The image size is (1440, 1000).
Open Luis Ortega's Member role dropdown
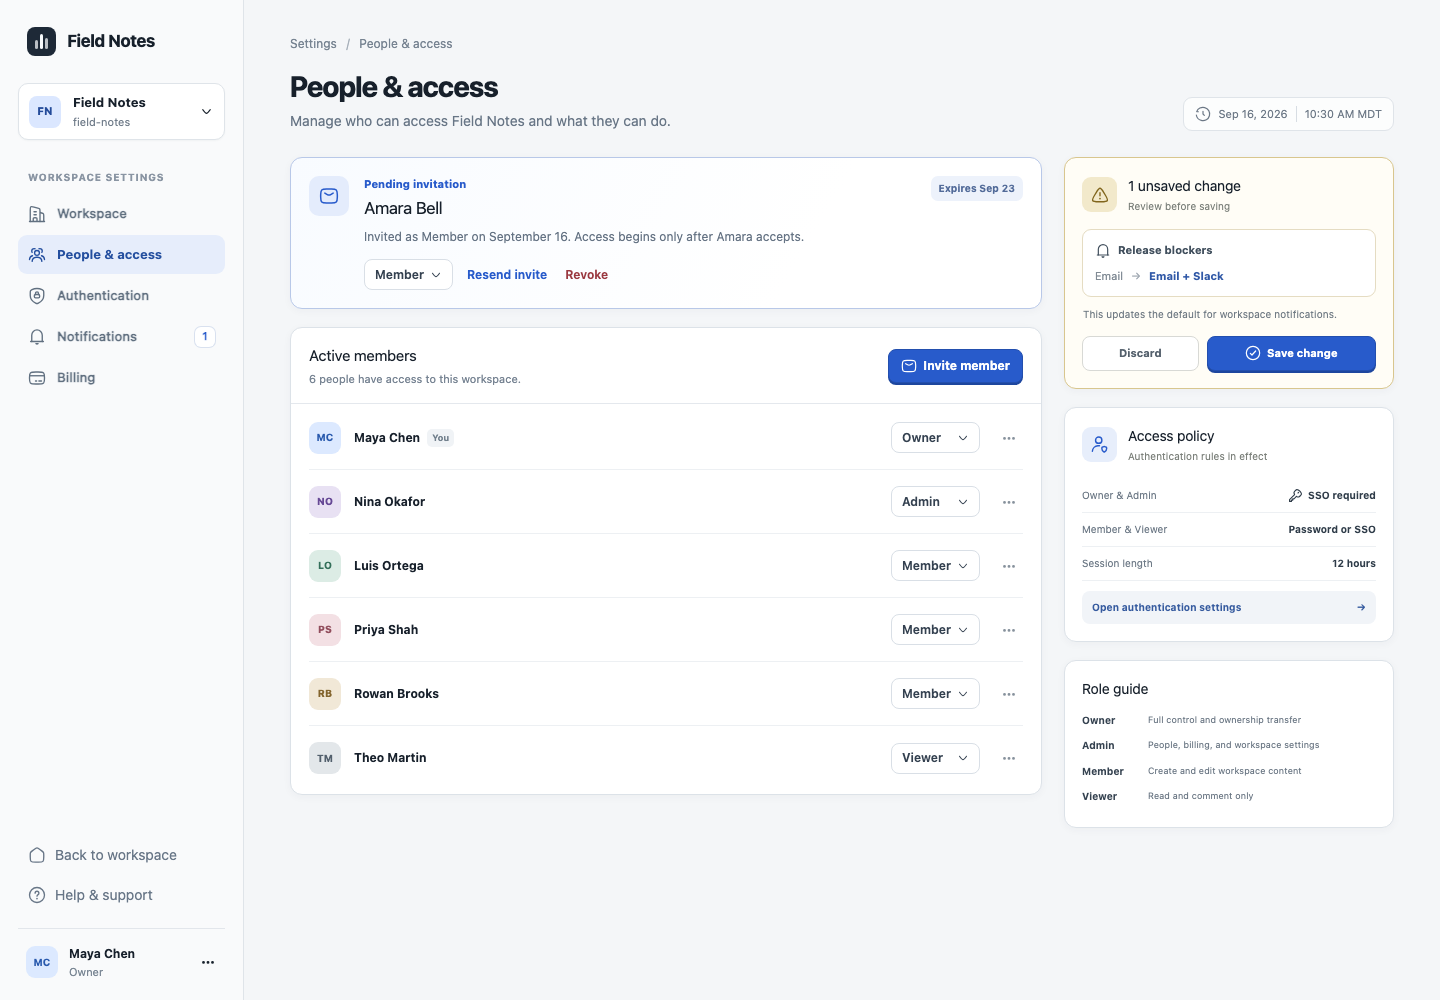point(935,566)
